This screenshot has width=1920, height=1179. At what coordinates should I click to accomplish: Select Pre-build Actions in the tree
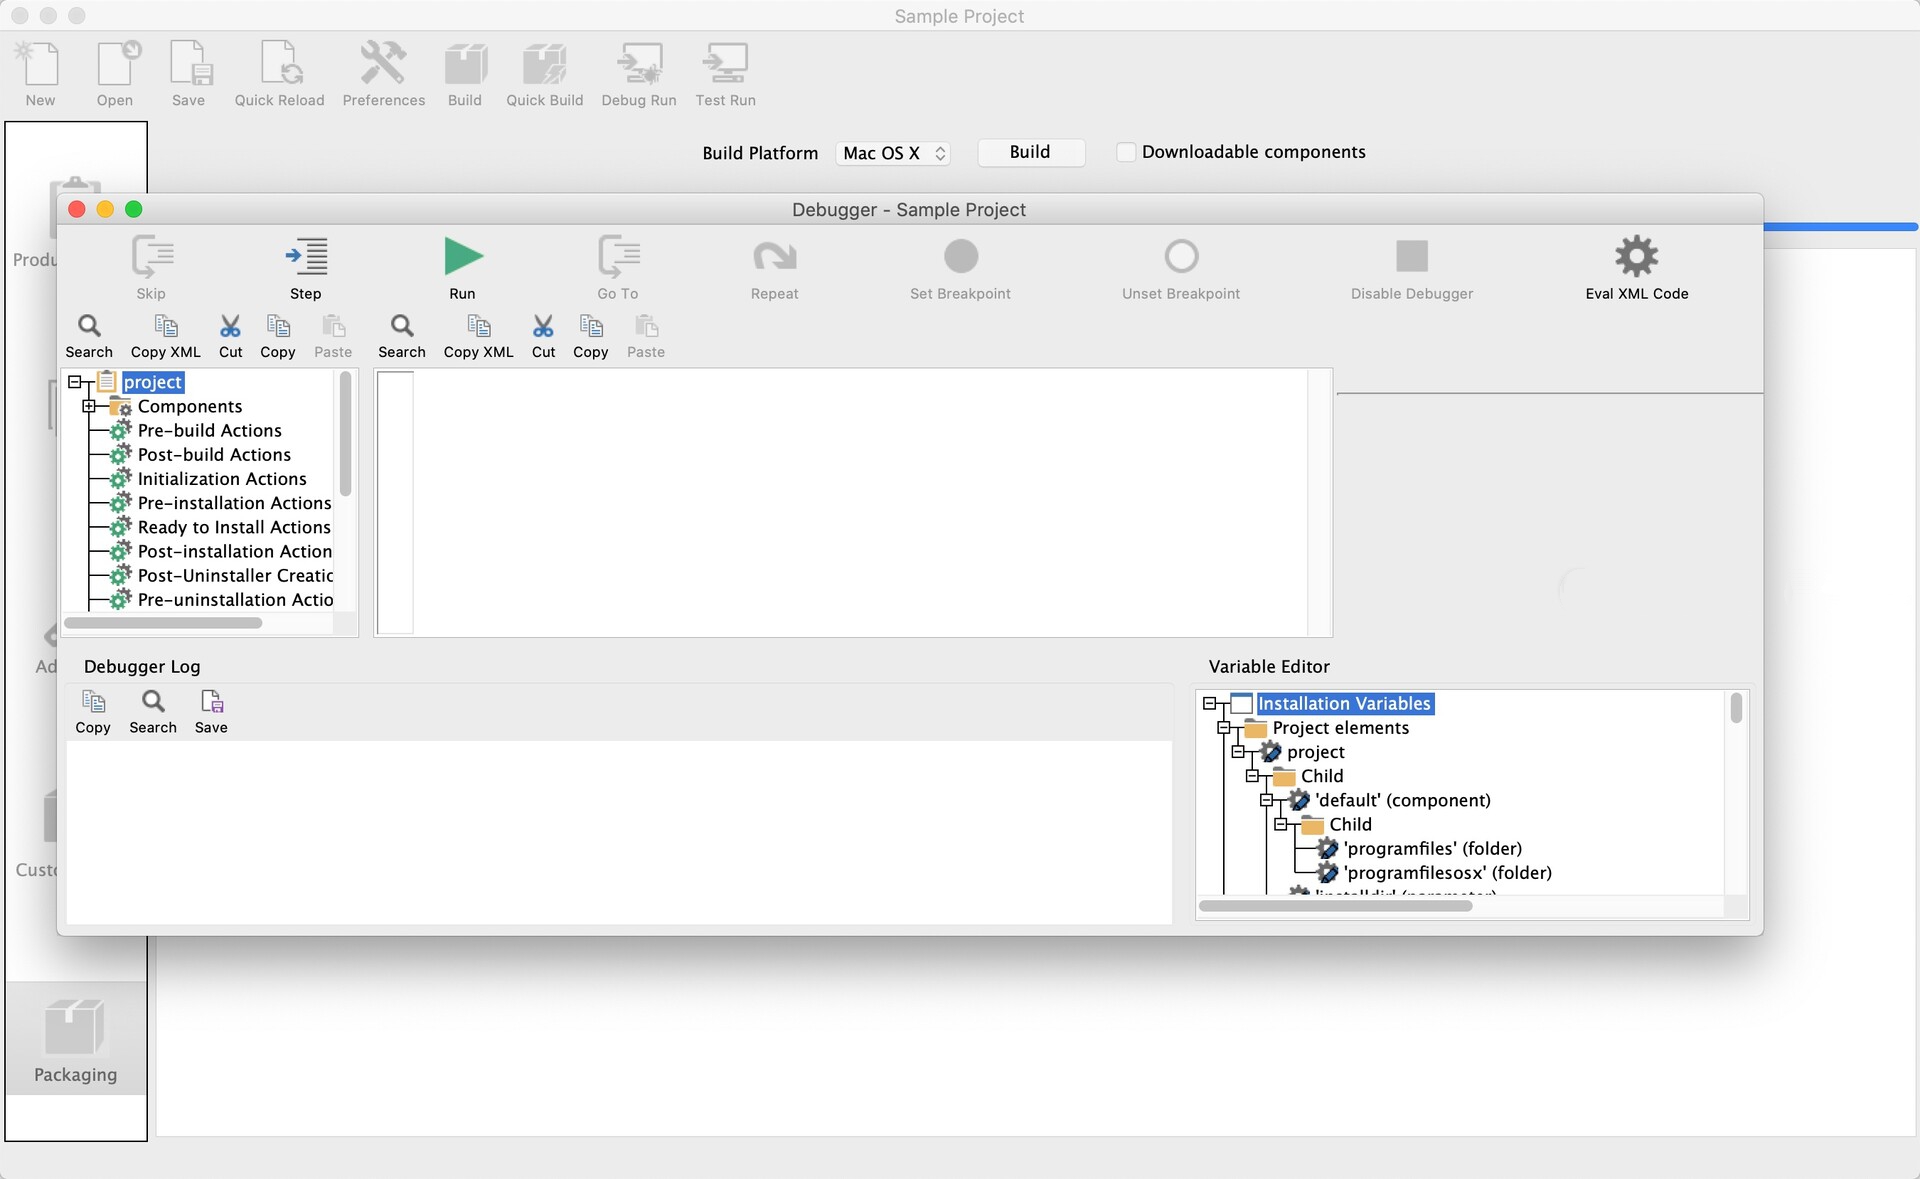(x=209, y=430)
